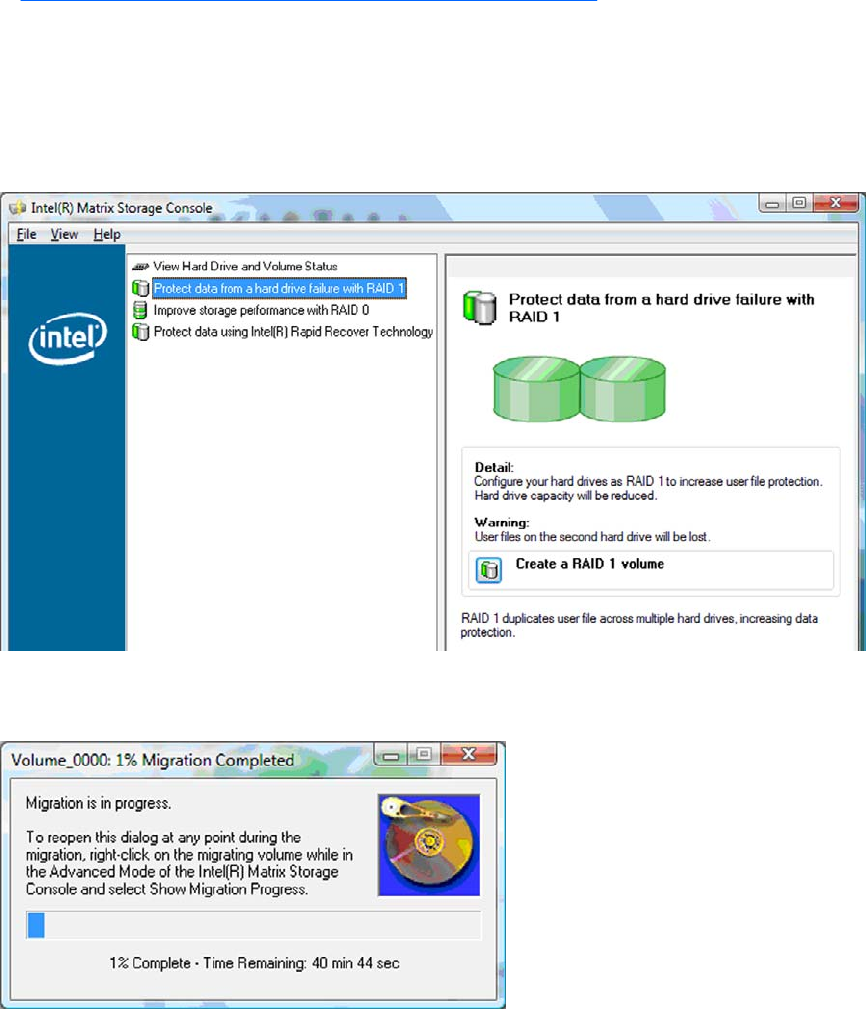The image size is (866, 1009).
Task: Click 'User files on the second hard drive will be lost'
Action: [x=592, y=537]
